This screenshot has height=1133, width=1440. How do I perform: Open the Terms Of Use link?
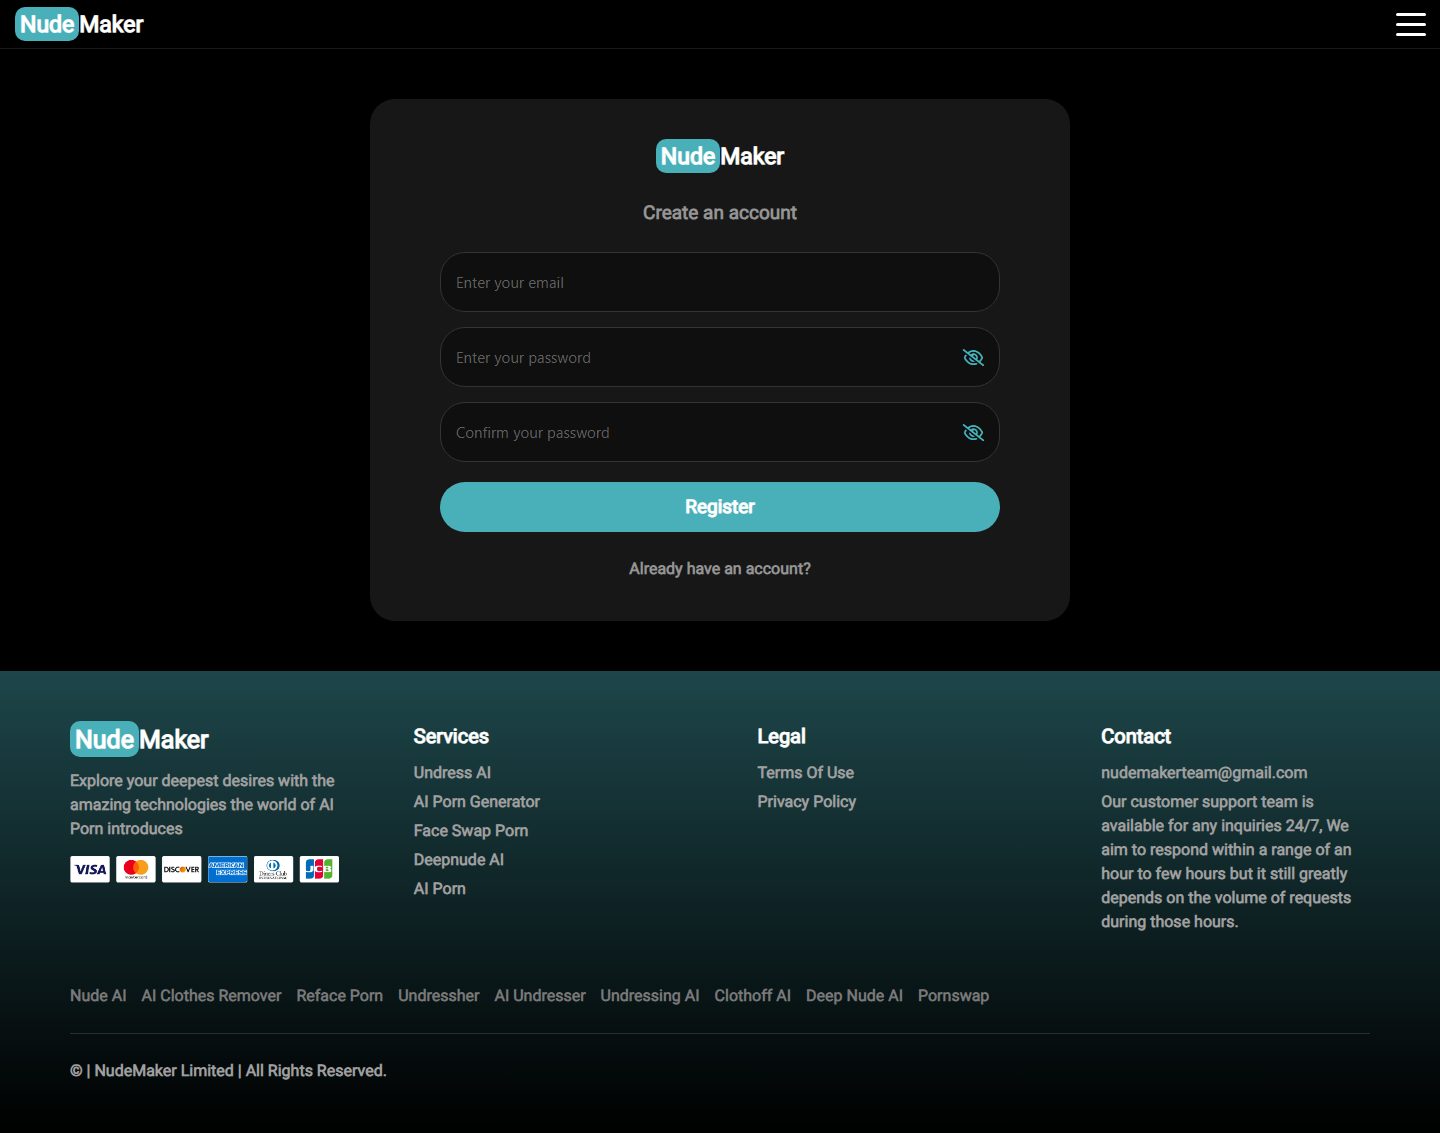805,772
